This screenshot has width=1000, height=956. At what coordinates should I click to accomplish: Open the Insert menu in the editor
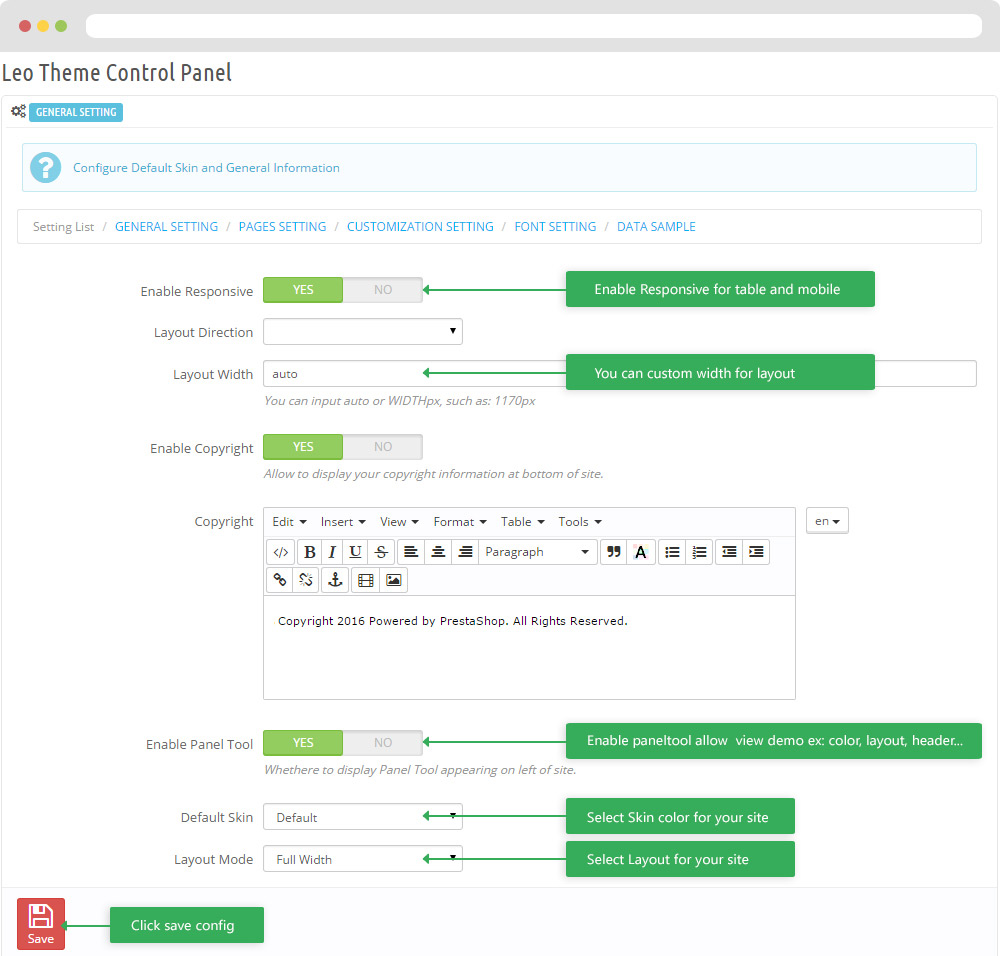click(x=343, y=522)
